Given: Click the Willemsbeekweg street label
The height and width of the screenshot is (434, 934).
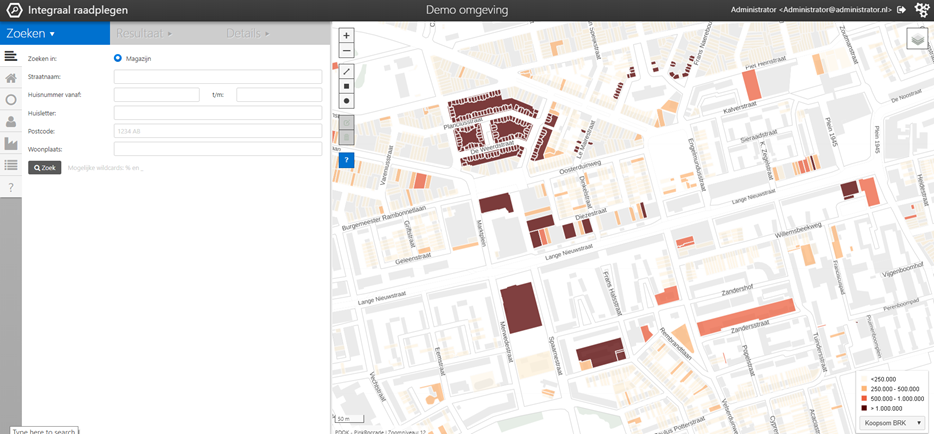Looking at the screenshot, I should click(x=798, y=231).
